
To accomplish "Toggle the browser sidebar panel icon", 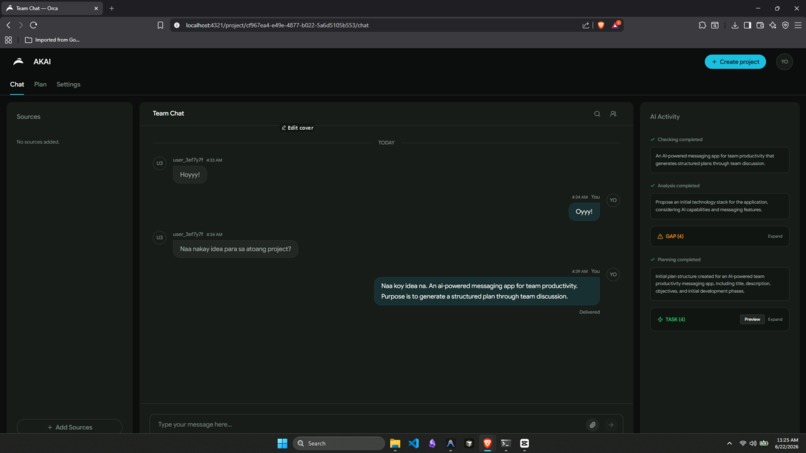I will [x=747, y=25].
